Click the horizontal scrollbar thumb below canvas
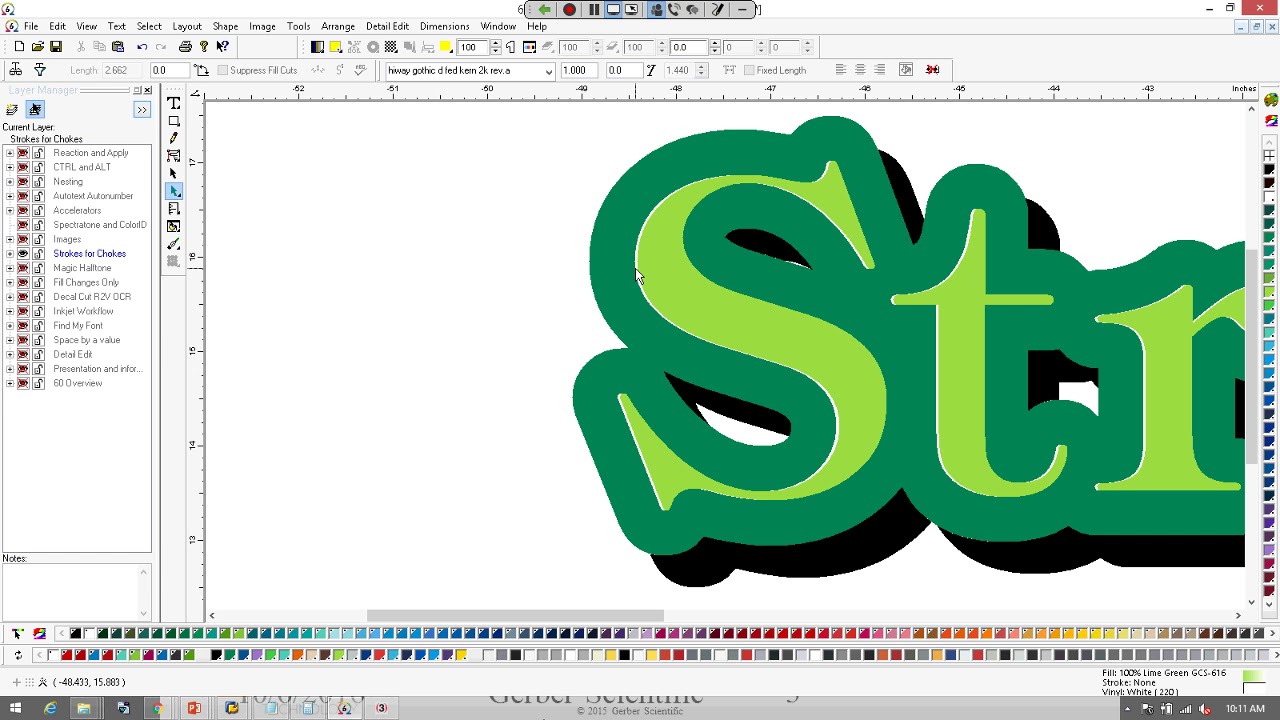Viewport: 1280px width, 720px height. point(515,615)
